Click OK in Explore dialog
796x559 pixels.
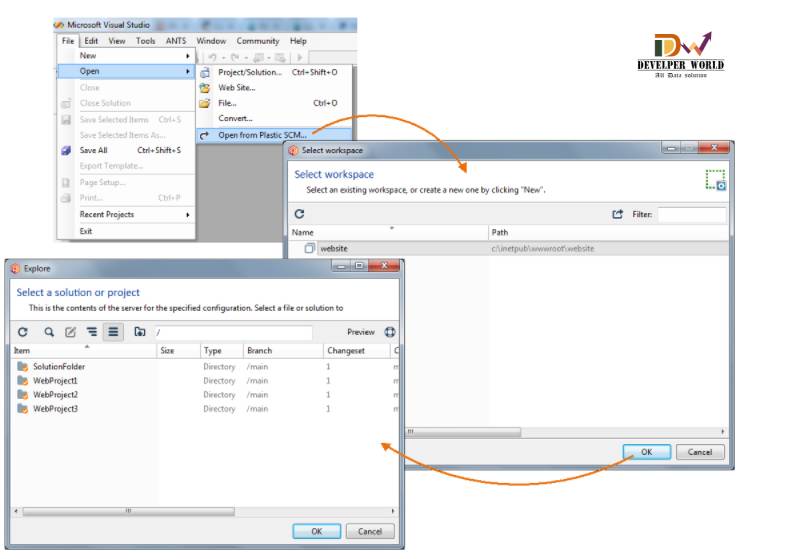click(317, 531)
